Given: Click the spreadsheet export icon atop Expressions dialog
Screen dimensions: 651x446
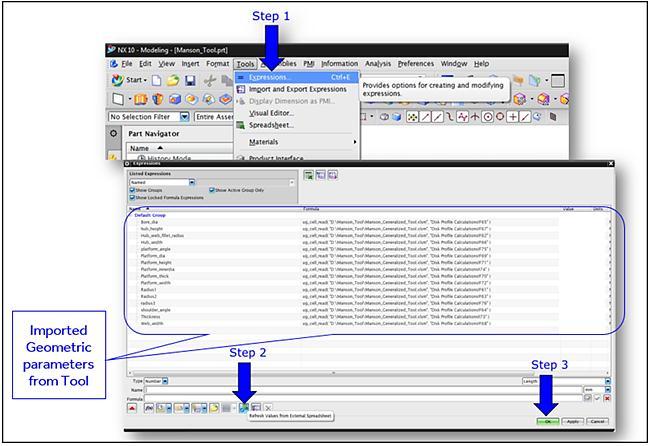Looking at the screenshot, I should [308, 175].
